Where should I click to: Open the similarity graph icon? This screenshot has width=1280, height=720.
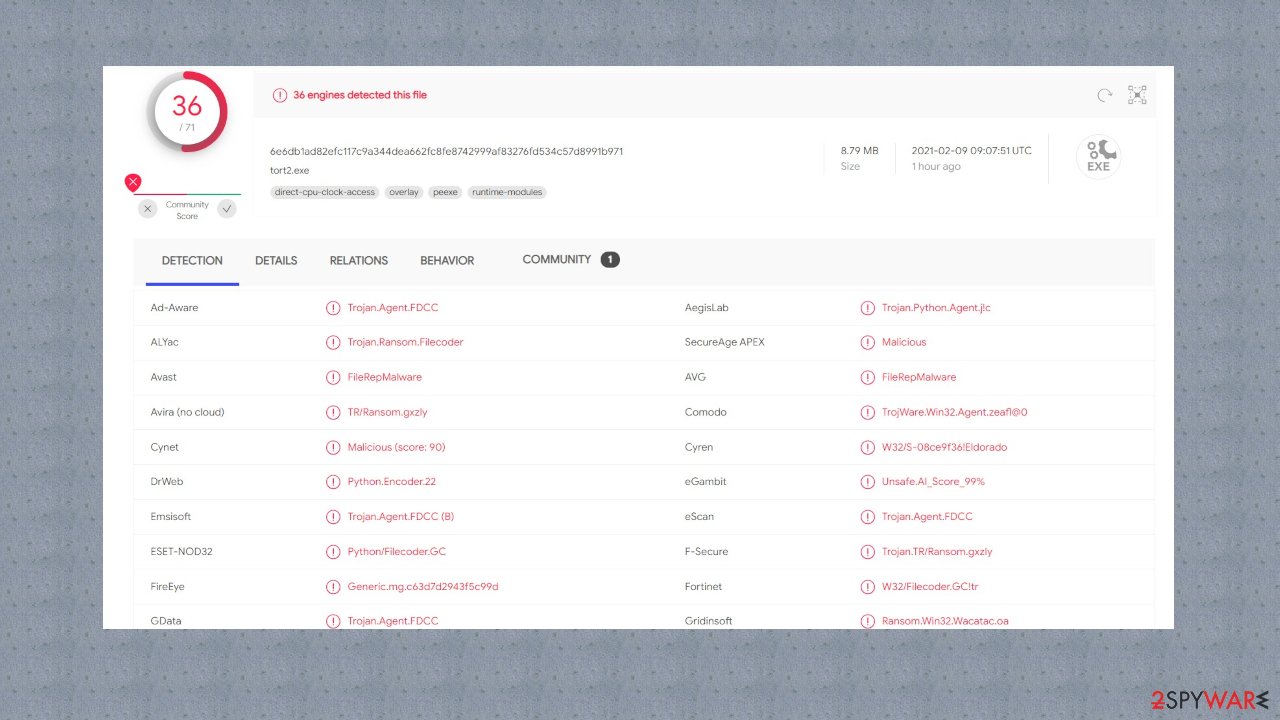[1137, 95]
